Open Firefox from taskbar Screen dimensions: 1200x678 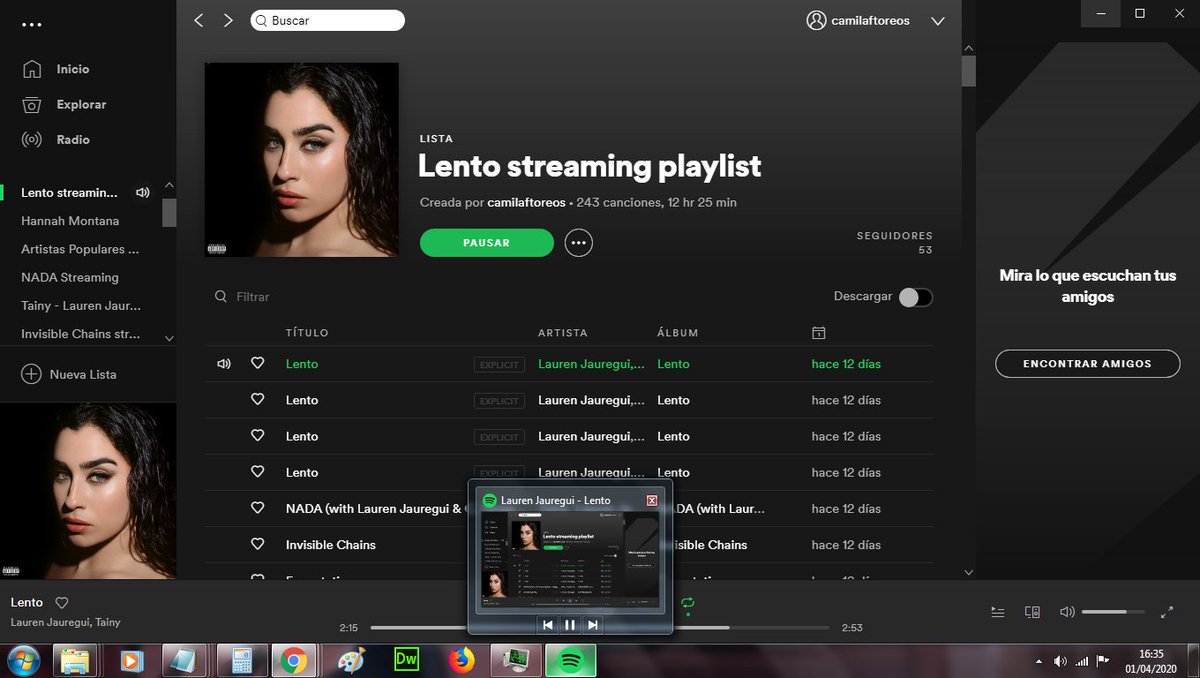[461, 660]
